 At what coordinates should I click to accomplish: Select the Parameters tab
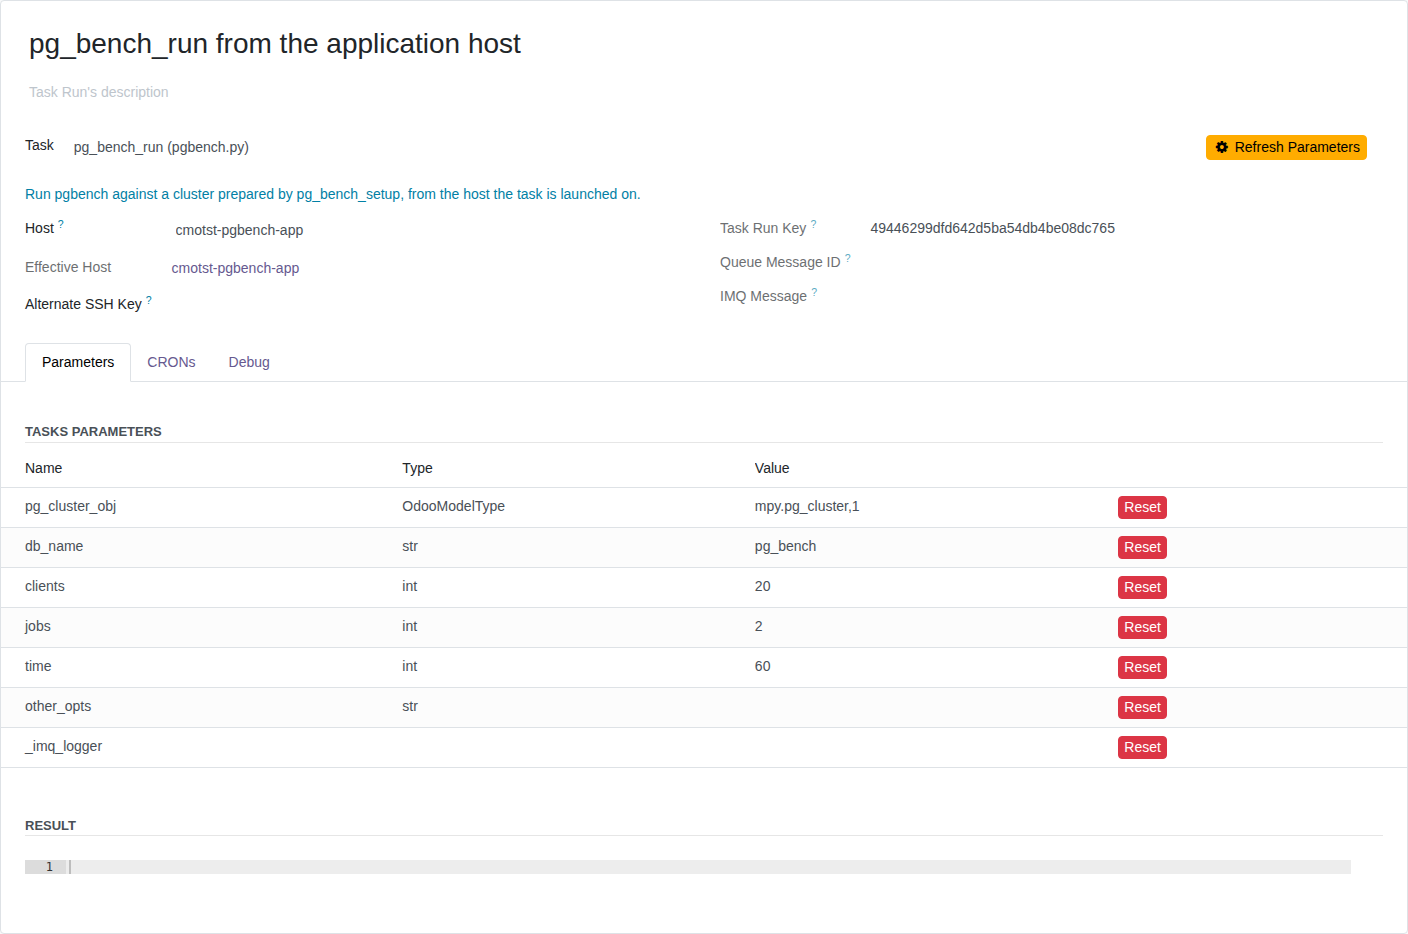(78, 362)
